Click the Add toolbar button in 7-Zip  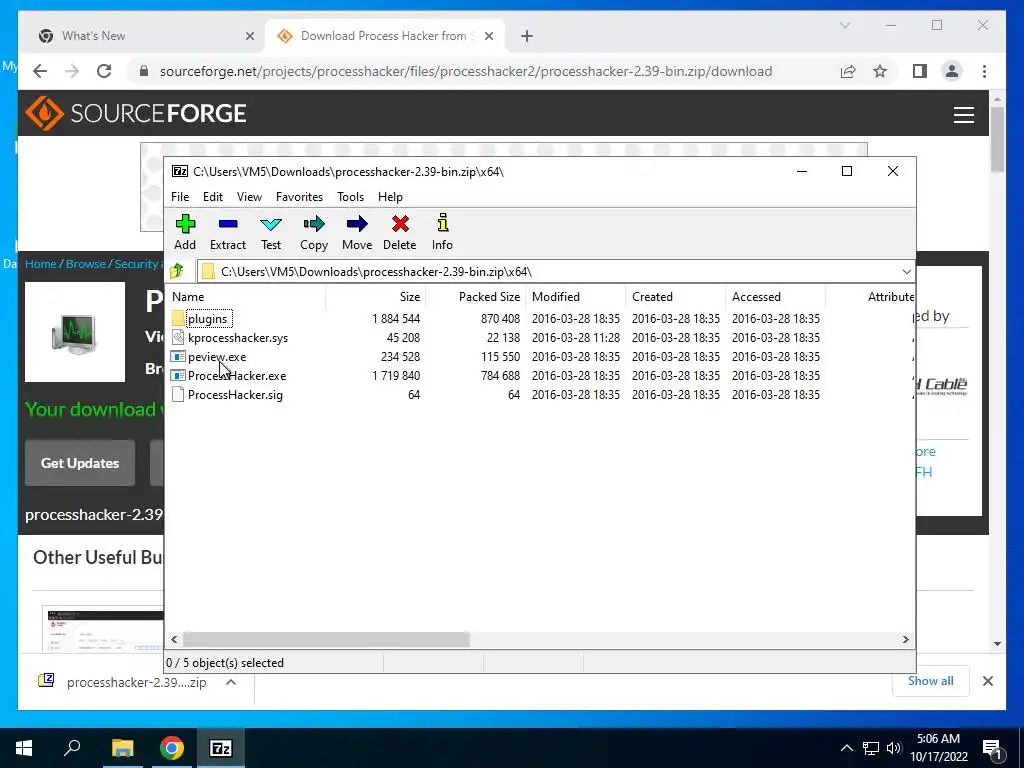(x=185, y=232)
